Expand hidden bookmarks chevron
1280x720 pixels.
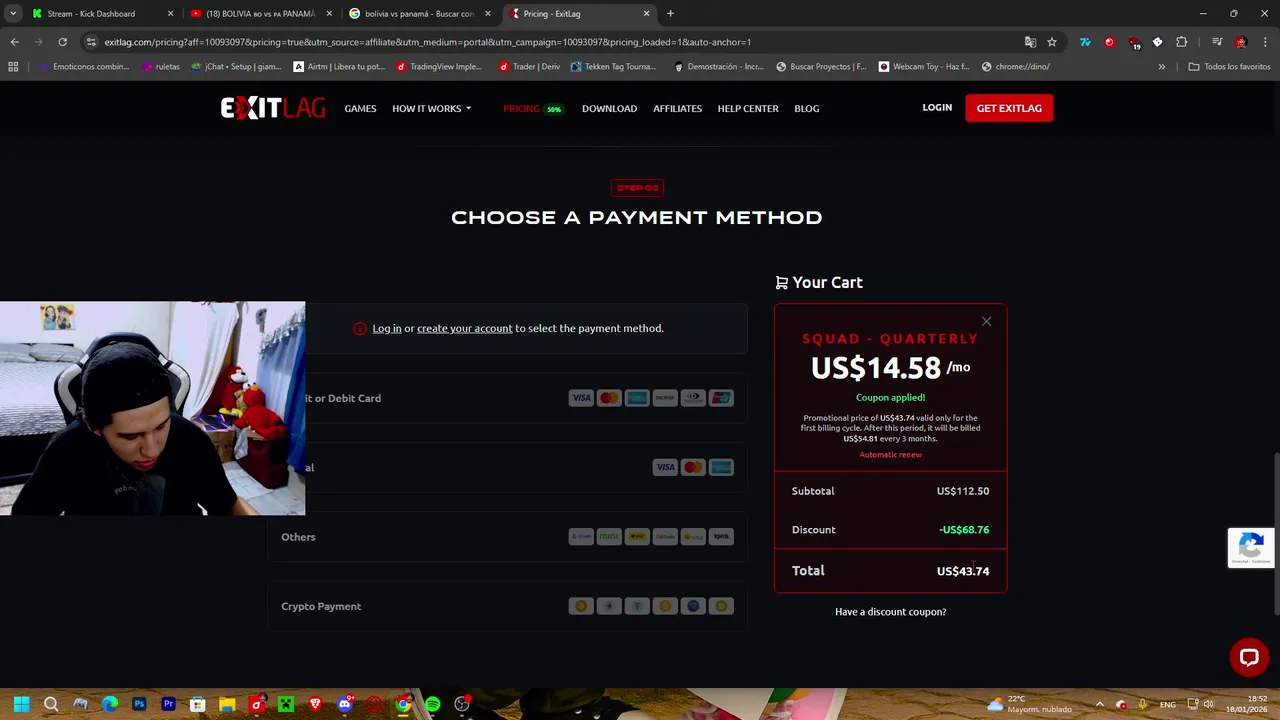tap(1161, 67)
